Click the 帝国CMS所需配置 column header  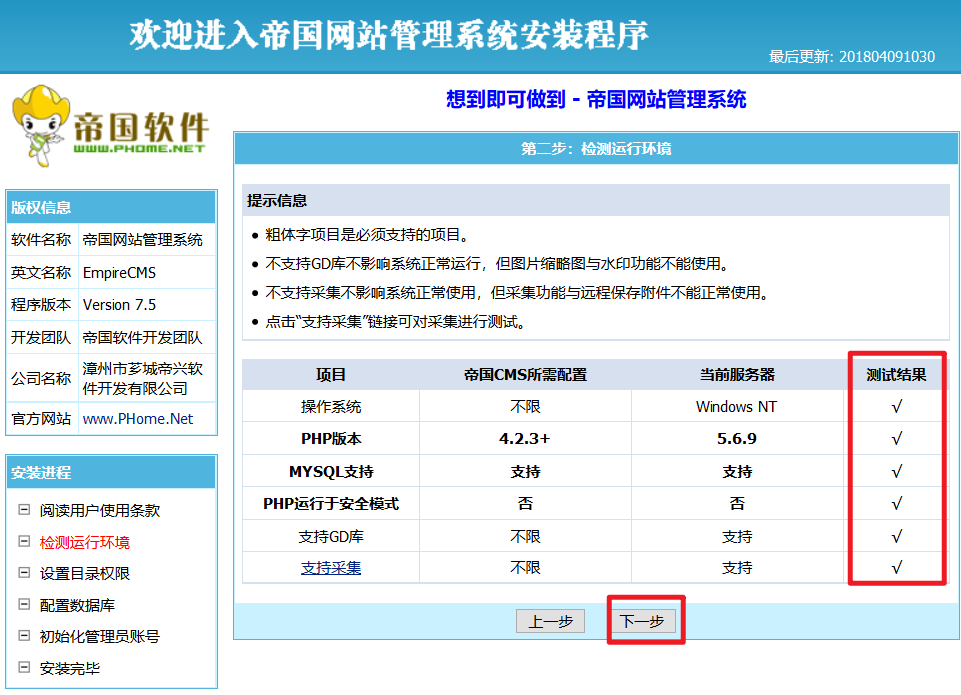click(525, 374)
